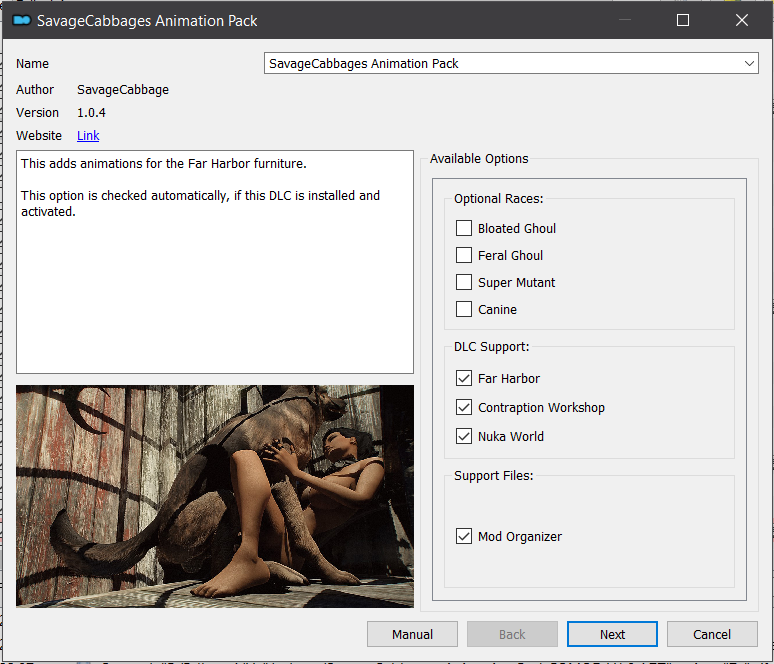This screenshot has height=664, width=774.
Task: Click the Mod Organizer icon in title bar
Action: [x=22, y=20]
